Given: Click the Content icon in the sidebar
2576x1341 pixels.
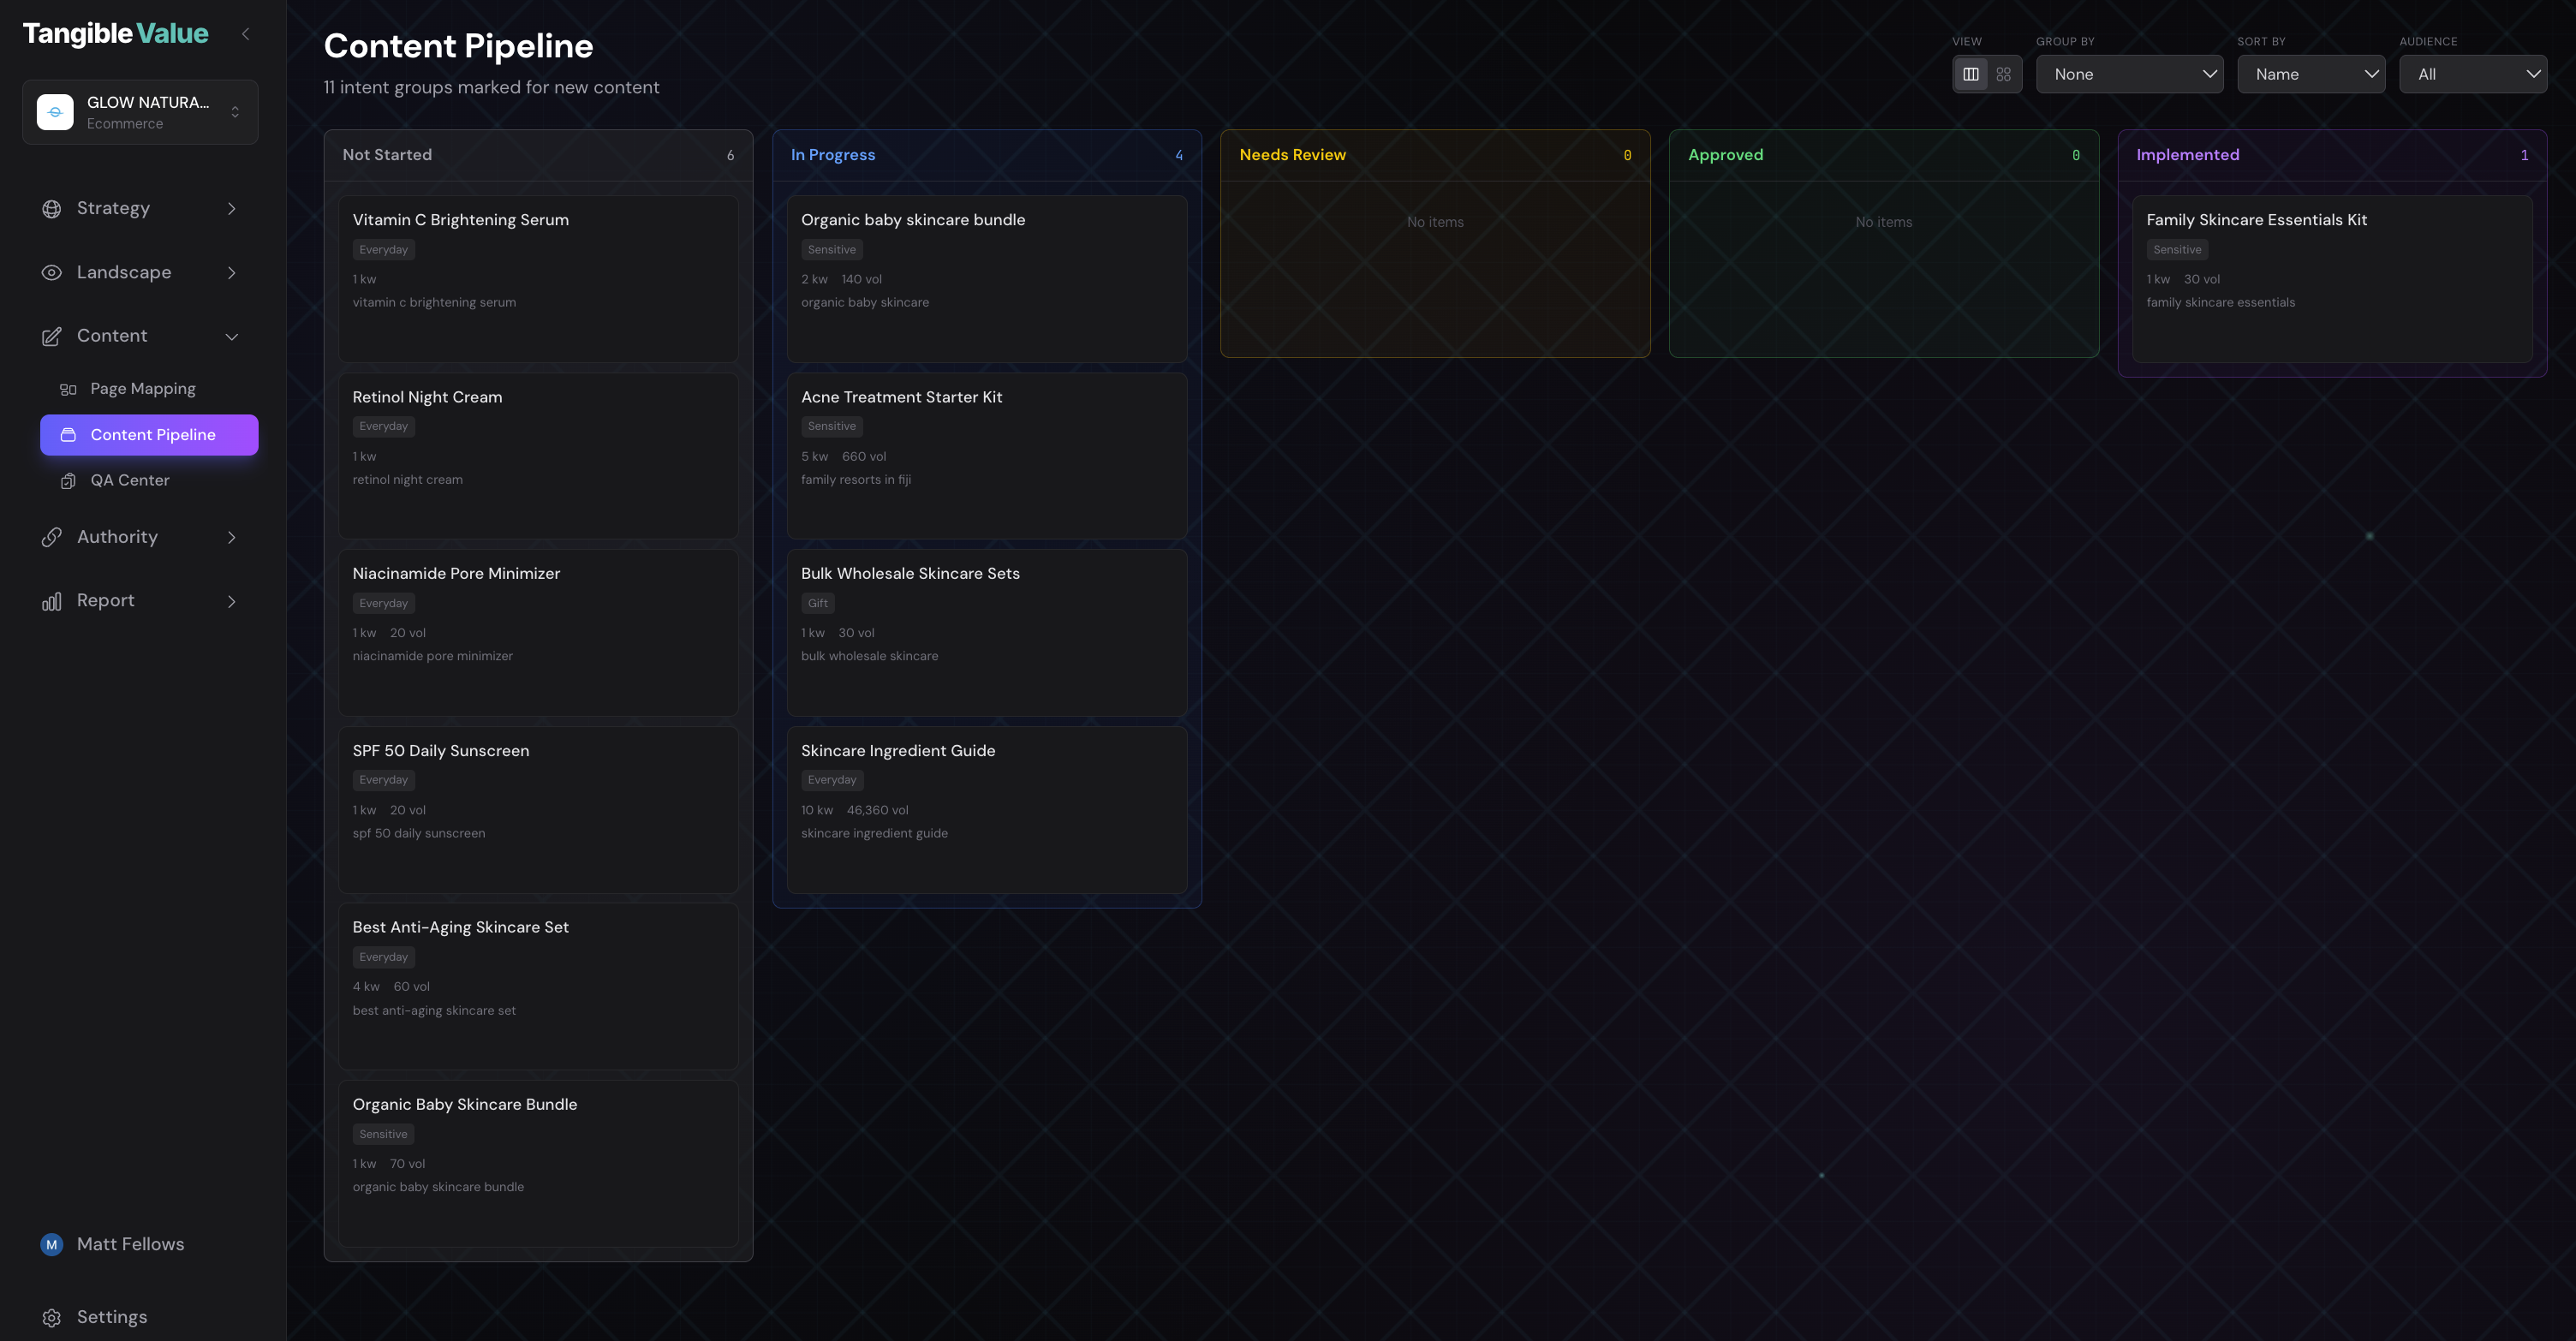Looking at the screenshot, I should pos(52,336).
